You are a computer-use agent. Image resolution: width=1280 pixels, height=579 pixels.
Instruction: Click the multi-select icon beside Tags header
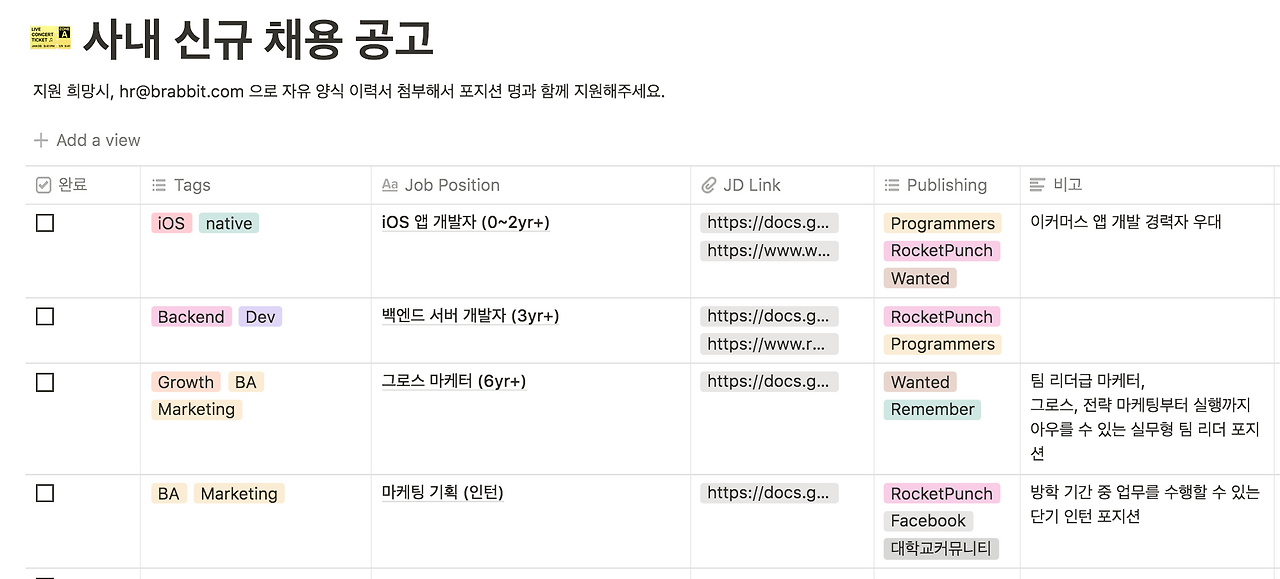click(158, 184)
